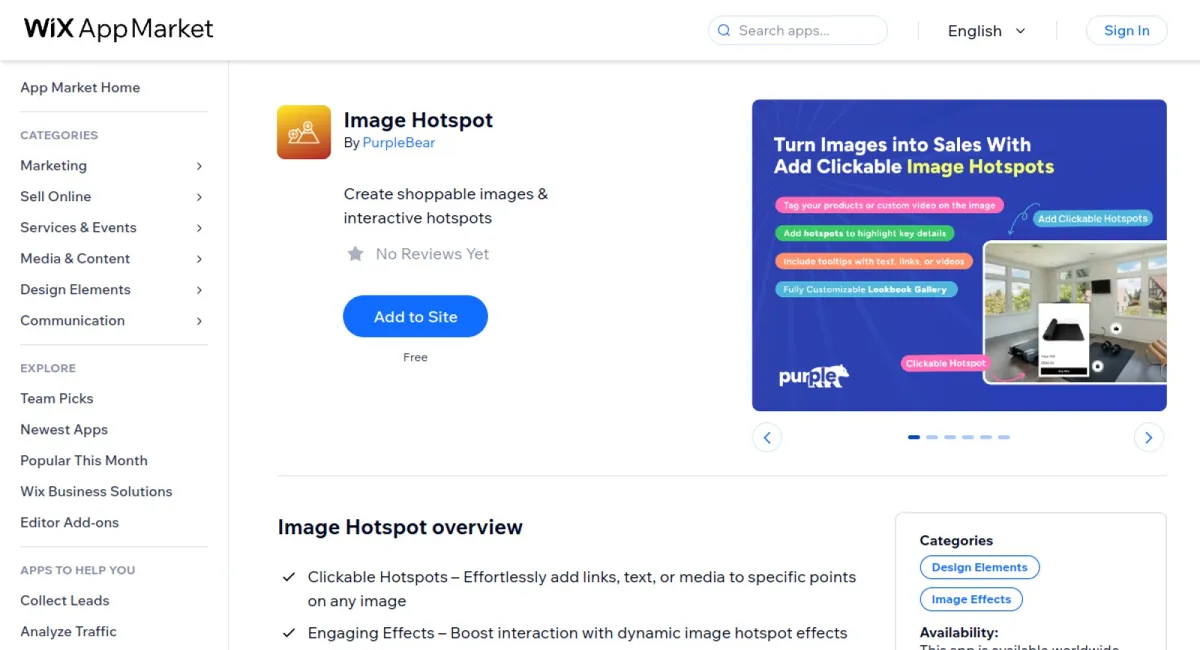Focus the Search apps field
The height and width of the screenshot is (650, 1200).
(x=798, y=31)
